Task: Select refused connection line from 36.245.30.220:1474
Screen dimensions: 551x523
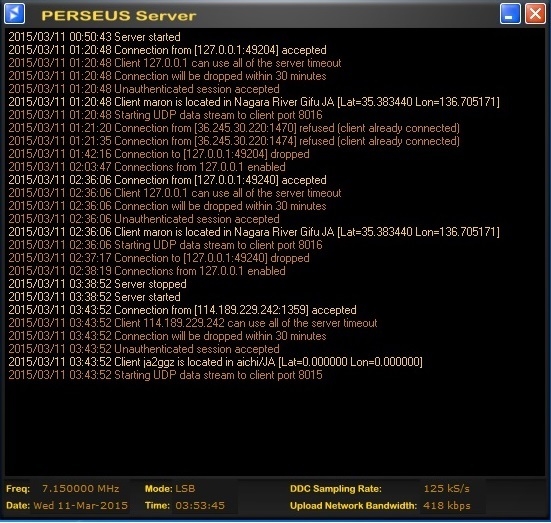Action: click(x=234, y=141)
